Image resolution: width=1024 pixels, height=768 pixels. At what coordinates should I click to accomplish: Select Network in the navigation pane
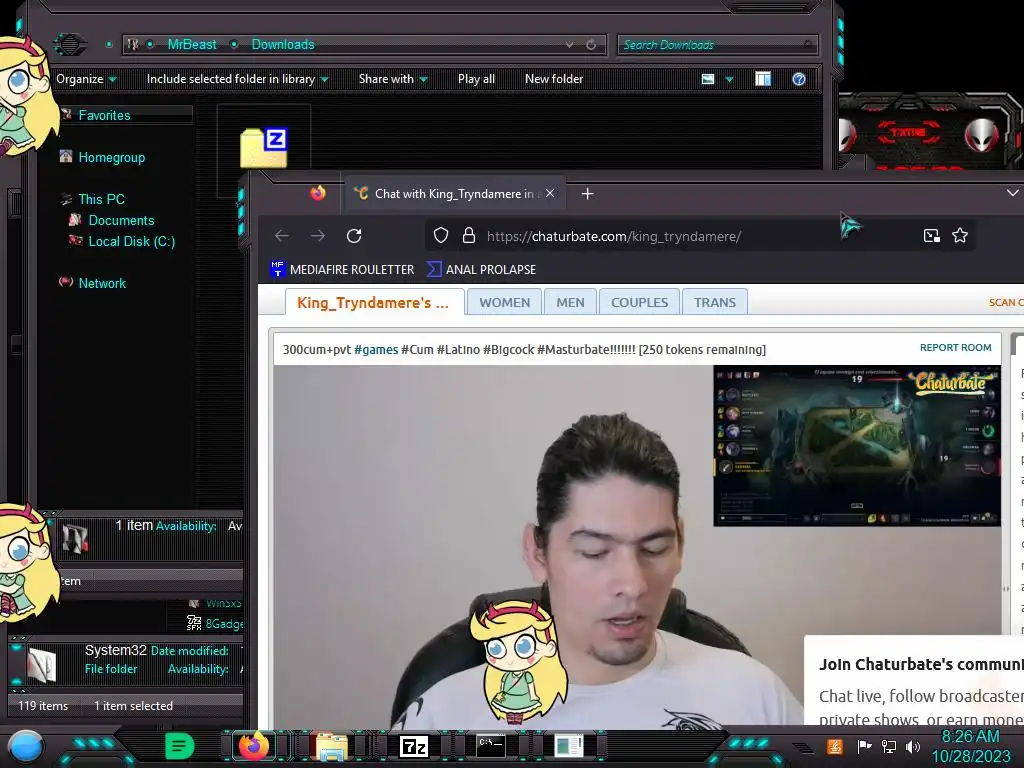pyautogui.click(x=103, y=283)
